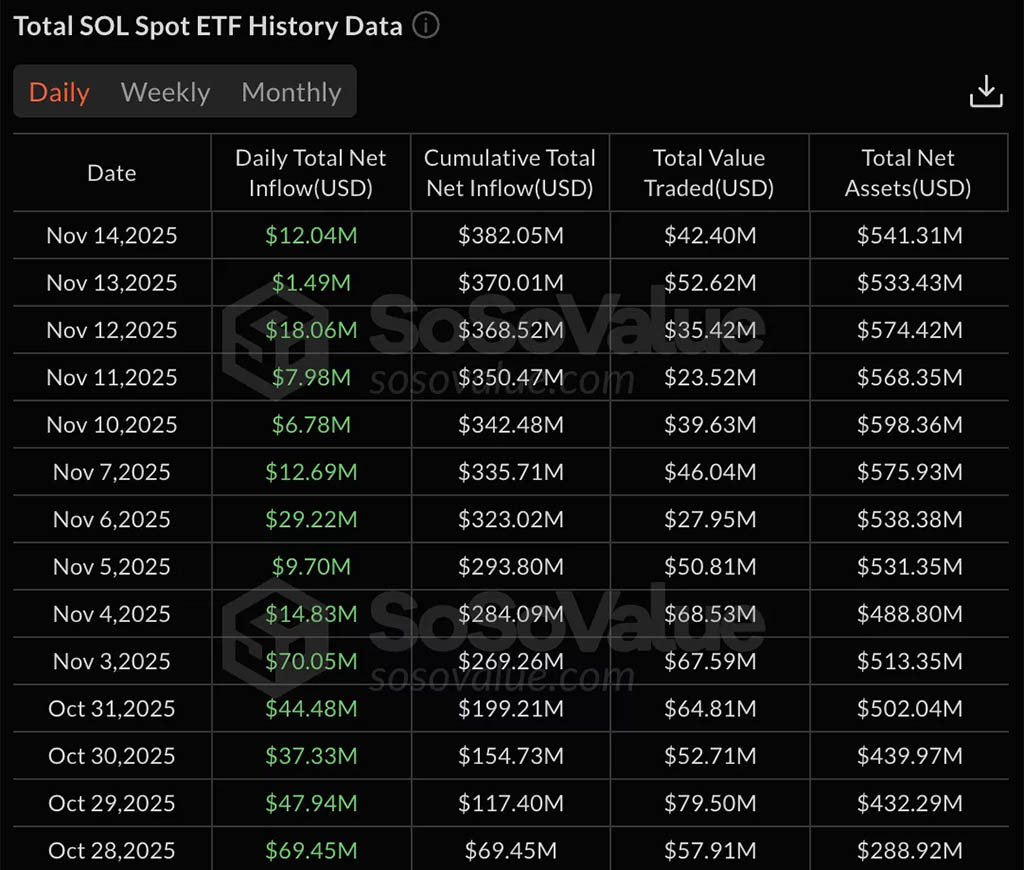The width and height of the screenshot is (1024, 870).
Task: Click the info icon beside the title
Action: tap(426, 26)
